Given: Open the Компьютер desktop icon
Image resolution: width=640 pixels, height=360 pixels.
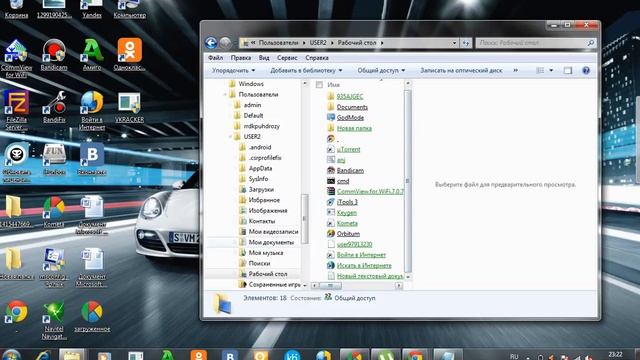Looking at the screenshot, I should click(x=129, y=10).
